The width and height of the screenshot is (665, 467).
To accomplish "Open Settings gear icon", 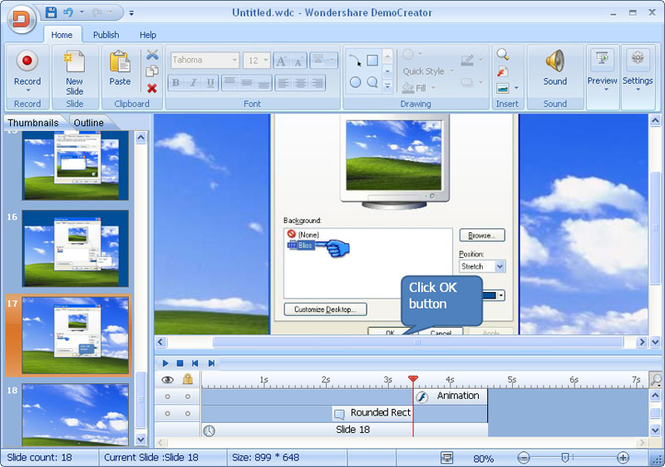I will pos(637,59).
